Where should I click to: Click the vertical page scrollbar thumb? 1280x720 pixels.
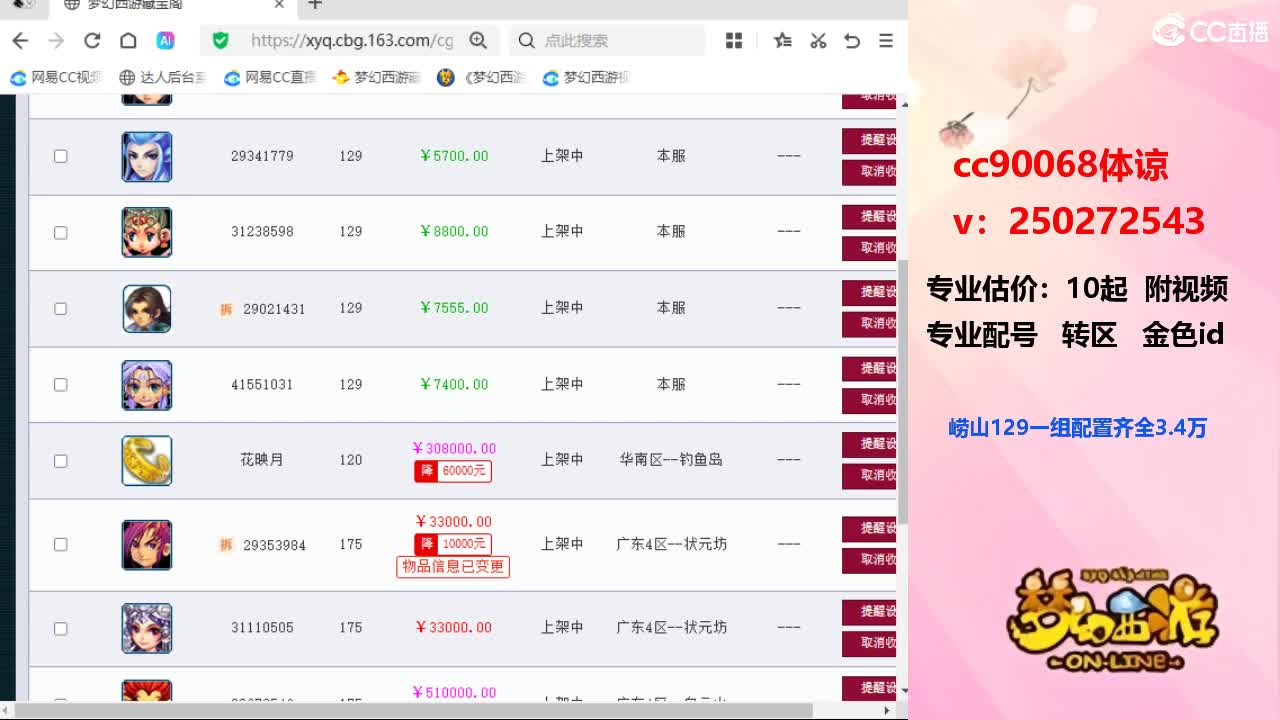(903, 390)
